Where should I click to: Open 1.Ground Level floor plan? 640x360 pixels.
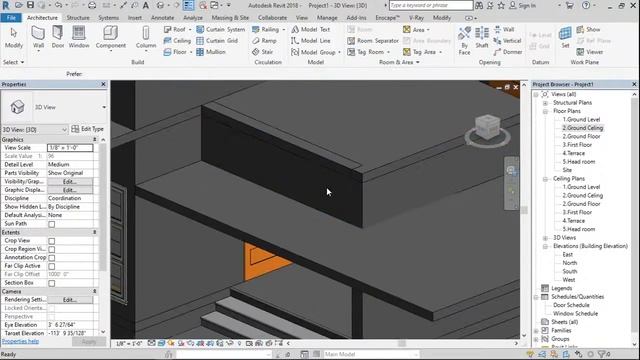pyautogui.click(x=581, y=120)
